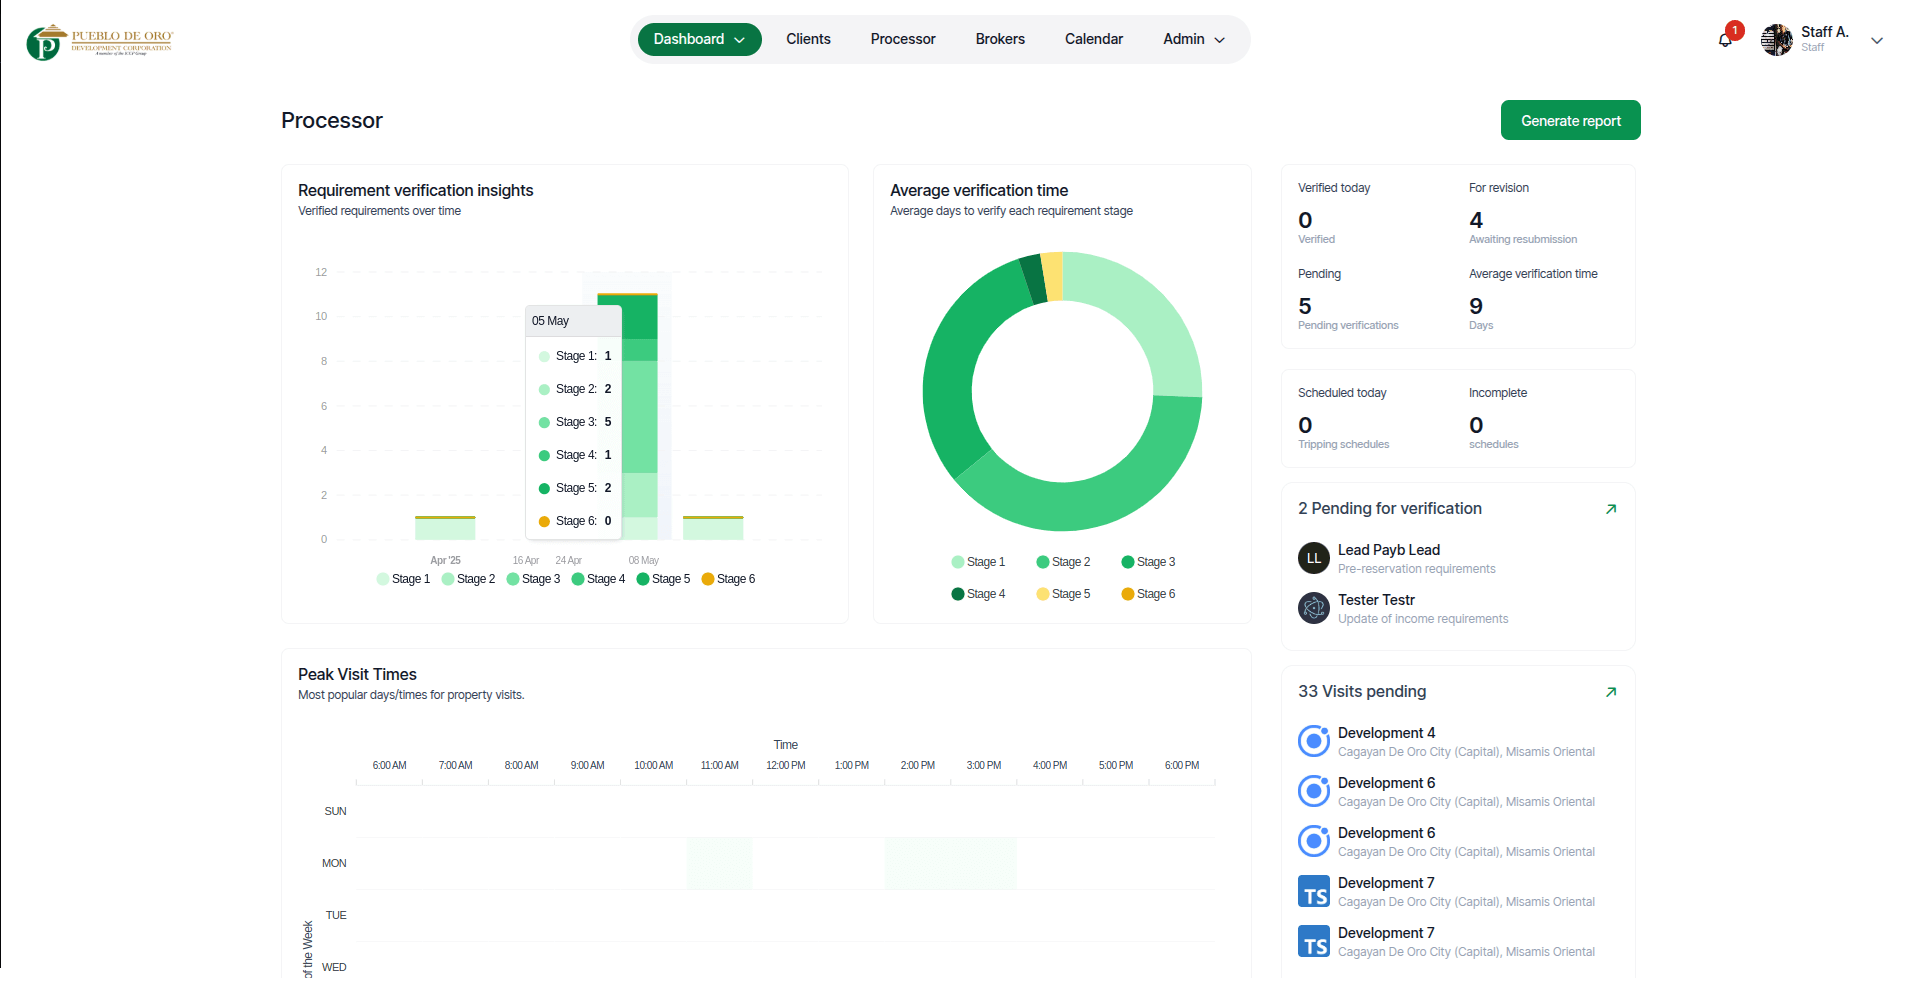The width and height of the screenshot is (1916, 997).
Task: Click the first Development 7 TS icon
Action: click(1313, 891)
